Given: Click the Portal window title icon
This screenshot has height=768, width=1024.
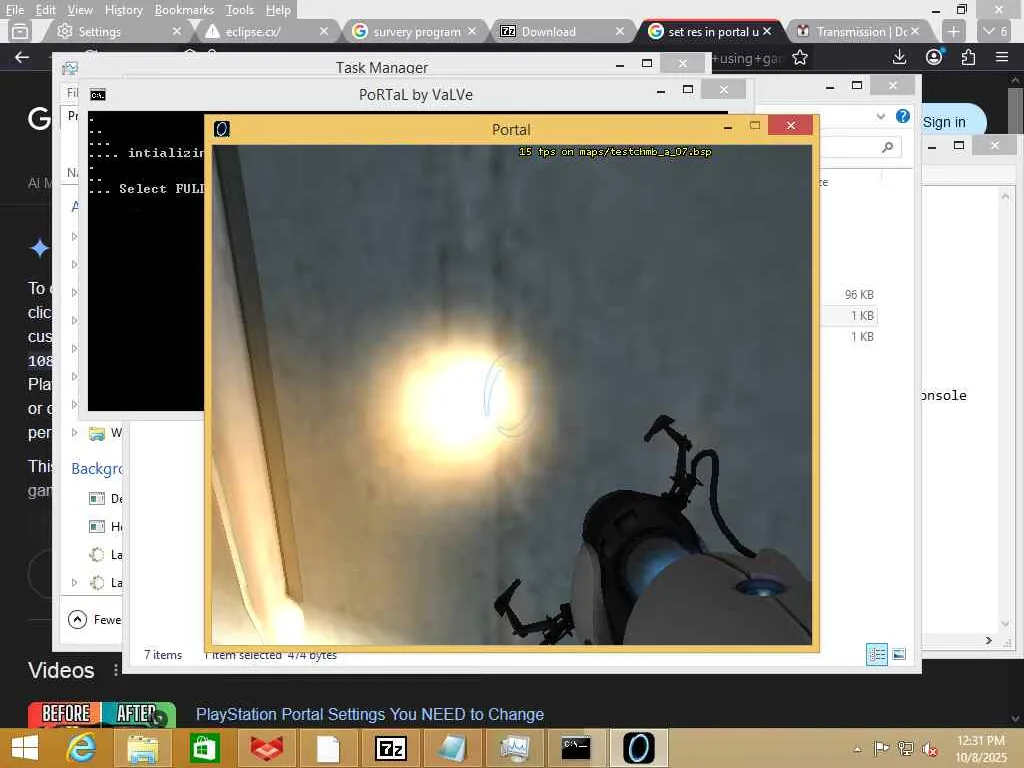Looking at the screenshot, I should pyautogui.click(x=222, y=129).
